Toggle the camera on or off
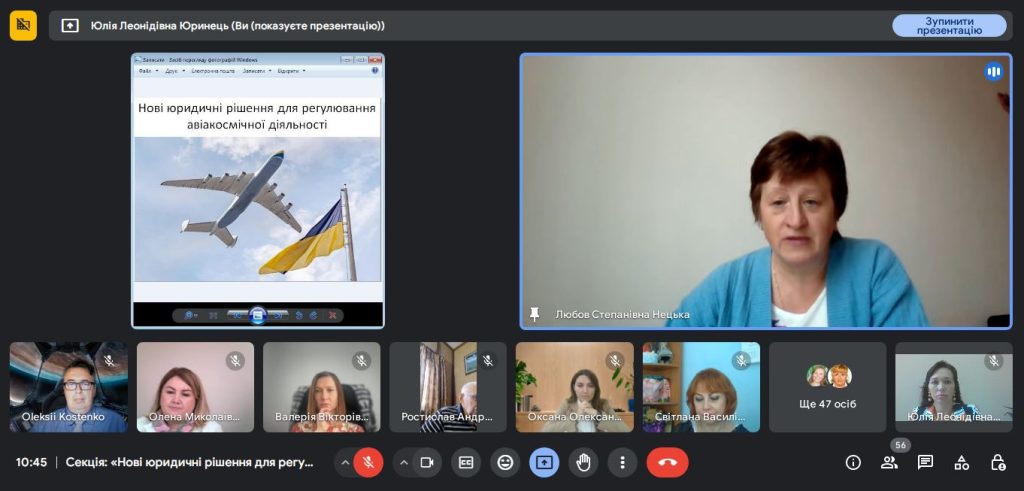Image resolution: width=1024 pixels, height=491 pixels. coord(427,462)
